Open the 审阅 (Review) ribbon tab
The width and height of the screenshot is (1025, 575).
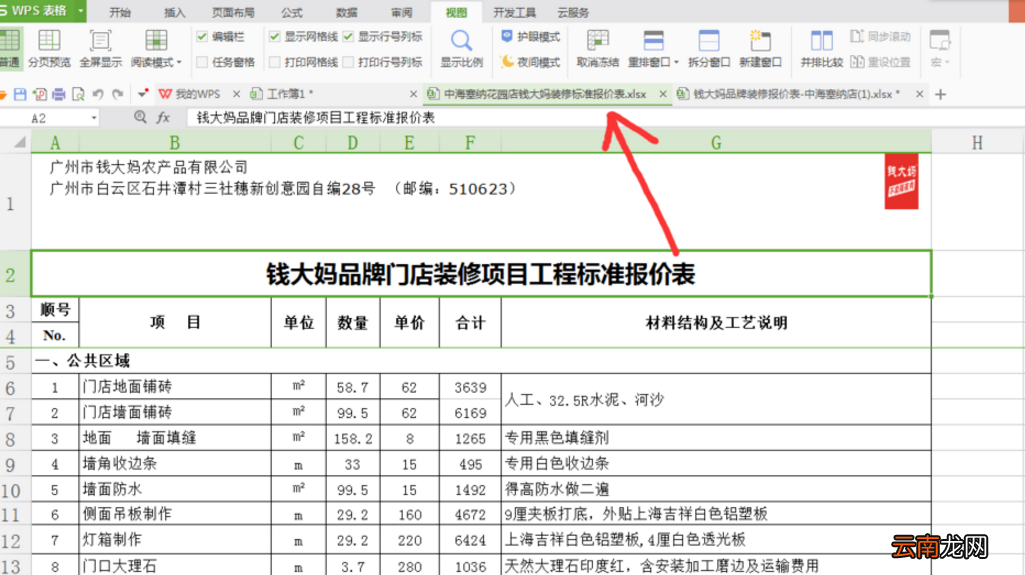tap(401, 12)
